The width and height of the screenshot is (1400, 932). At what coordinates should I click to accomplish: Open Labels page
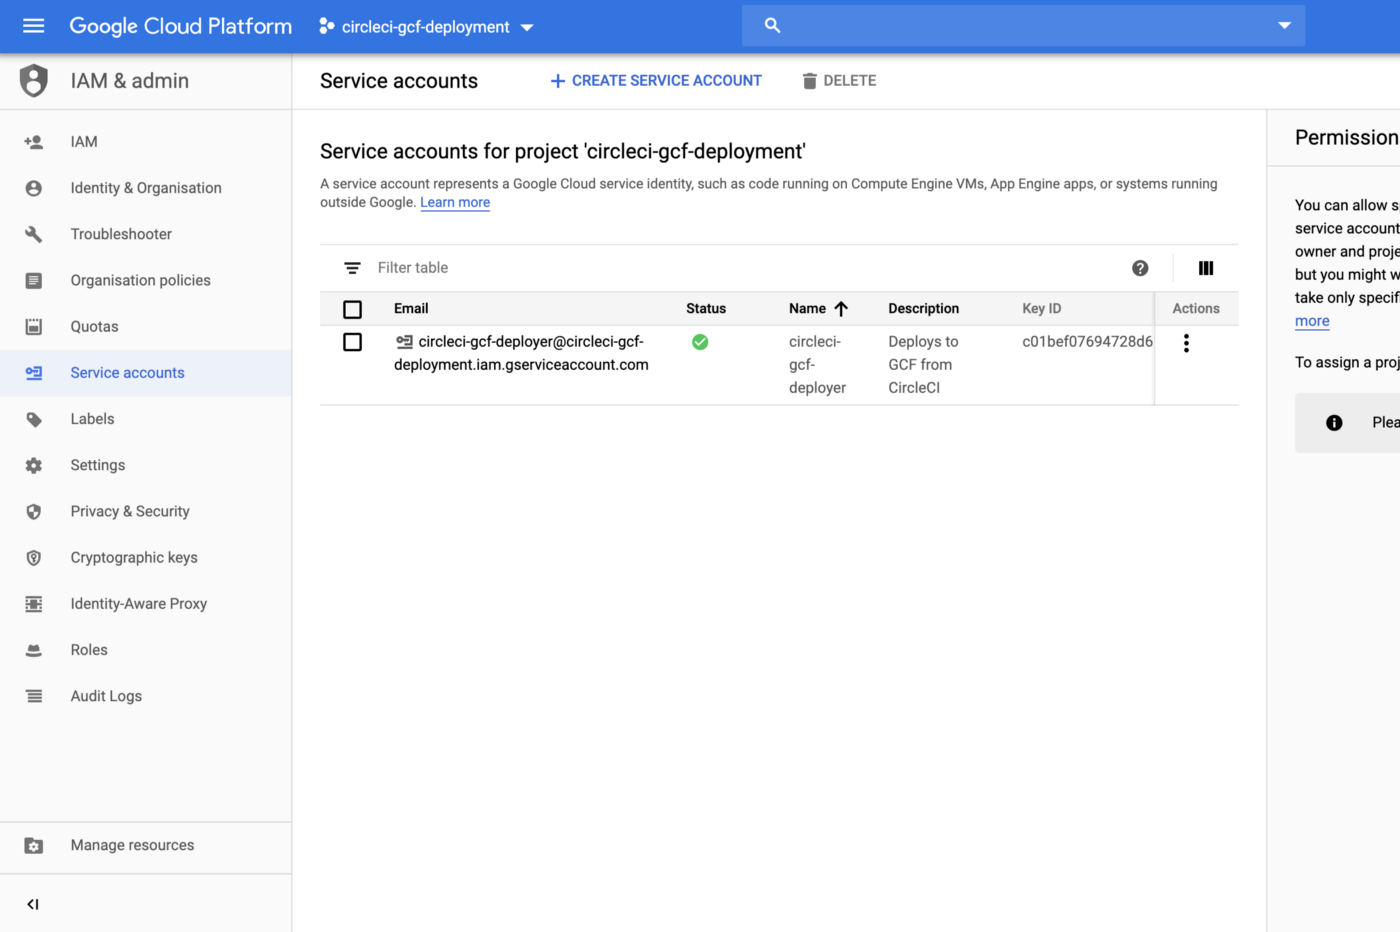(92, 419)
